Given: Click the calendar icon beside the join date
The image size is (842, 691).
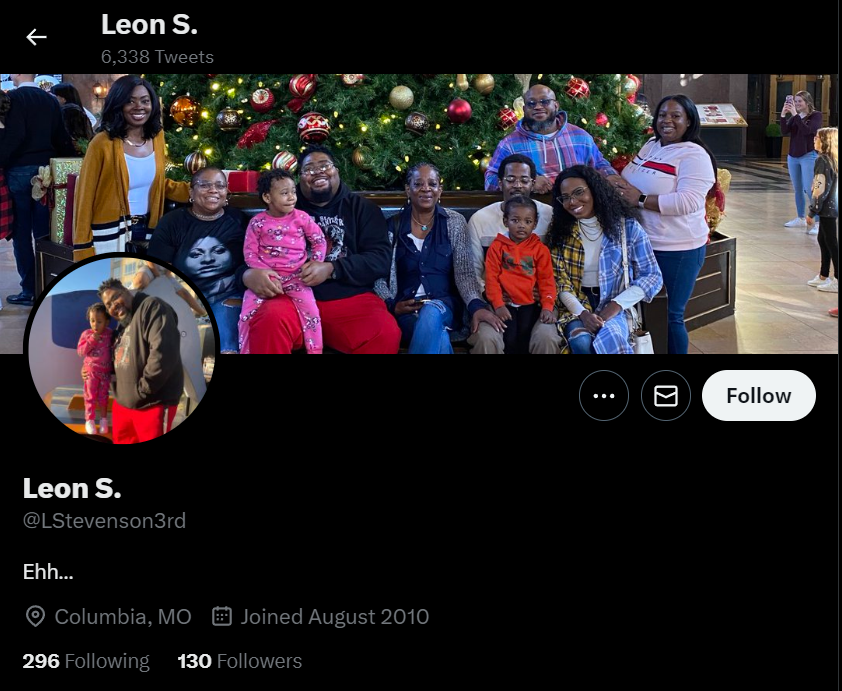Looking at the screenshot, I should point(222,616).
